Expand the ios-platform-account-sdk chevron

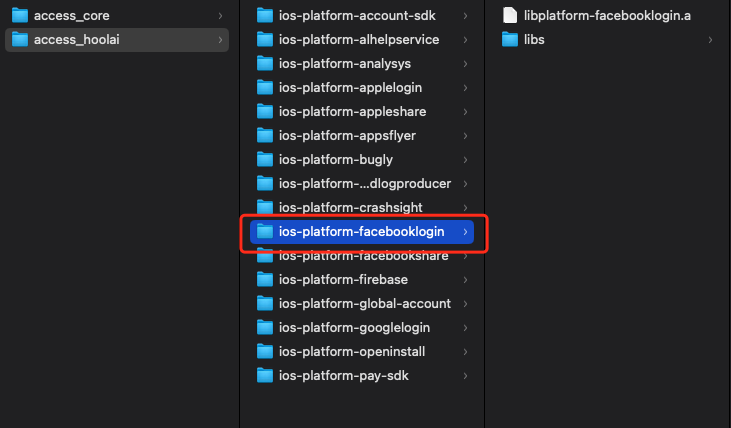tap(465, 16)
